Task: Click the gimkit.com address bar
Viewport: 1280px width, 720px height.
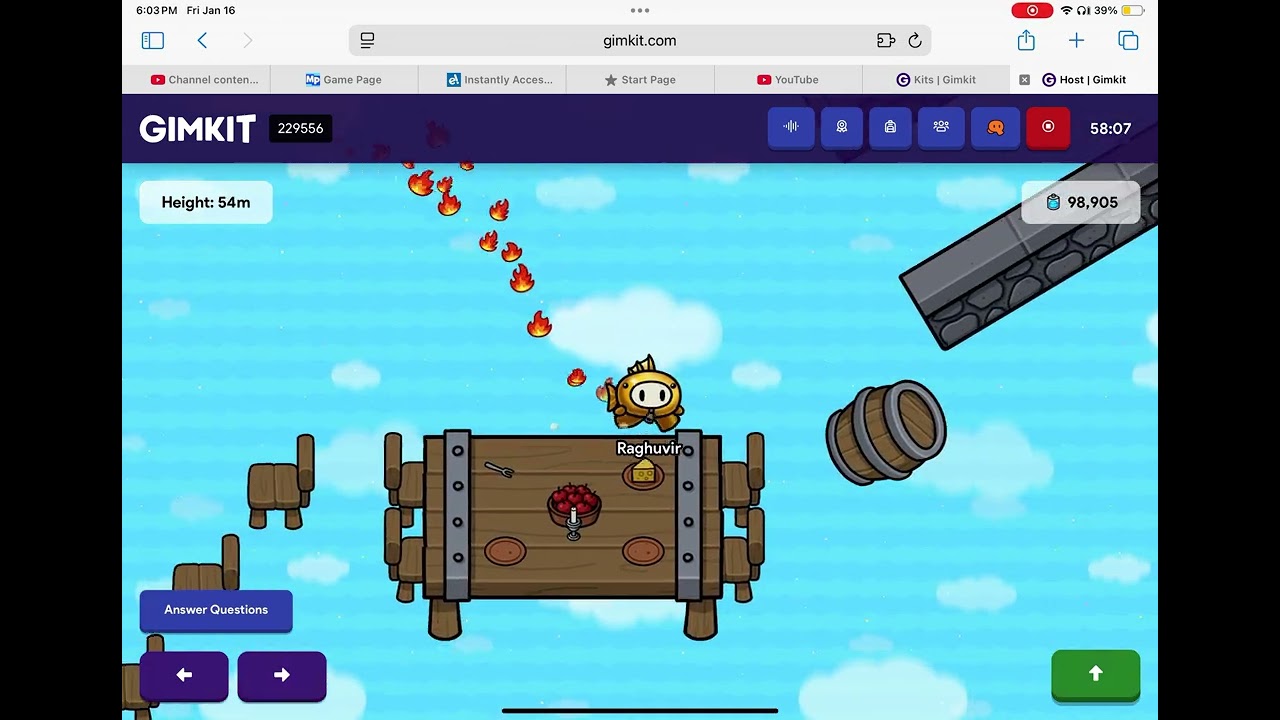Action: [x=640, y=40]
